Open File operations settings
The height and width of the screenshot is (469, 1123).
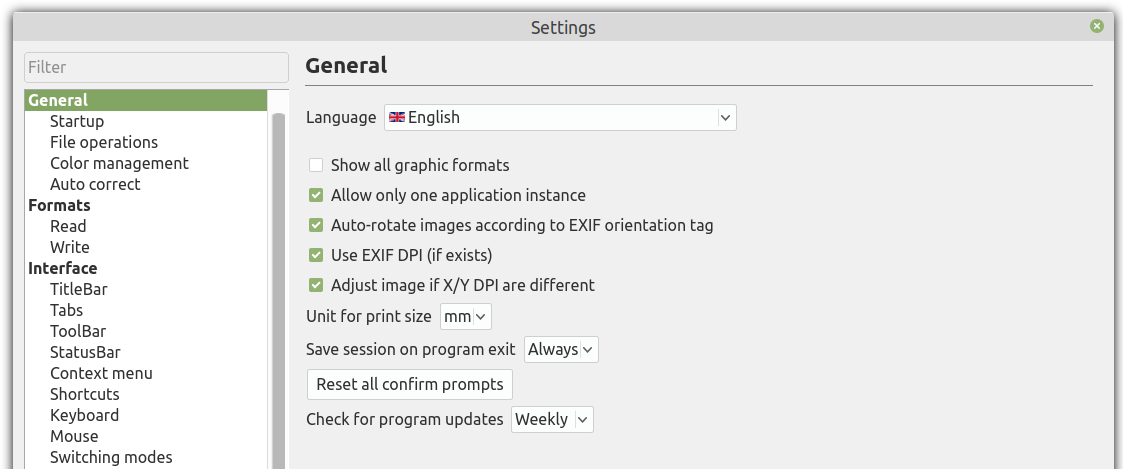pyautogui.click(x=104, y=142)
